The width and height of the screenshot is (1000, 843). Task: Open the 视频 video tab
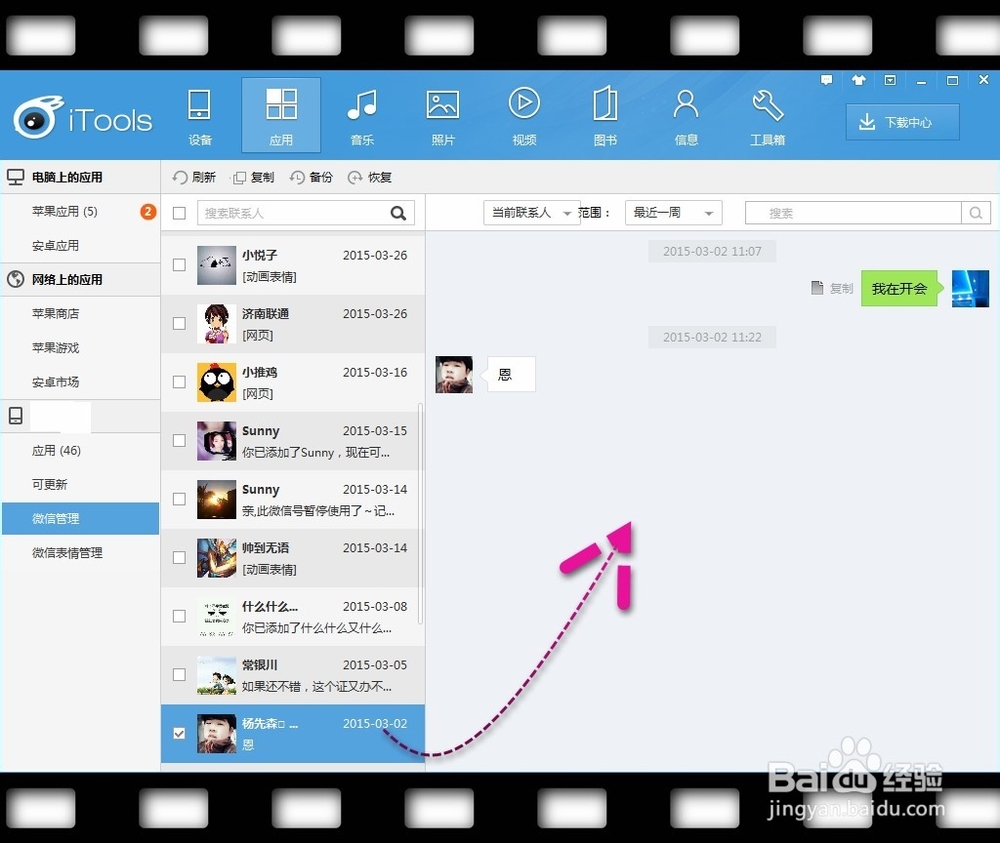524,116
